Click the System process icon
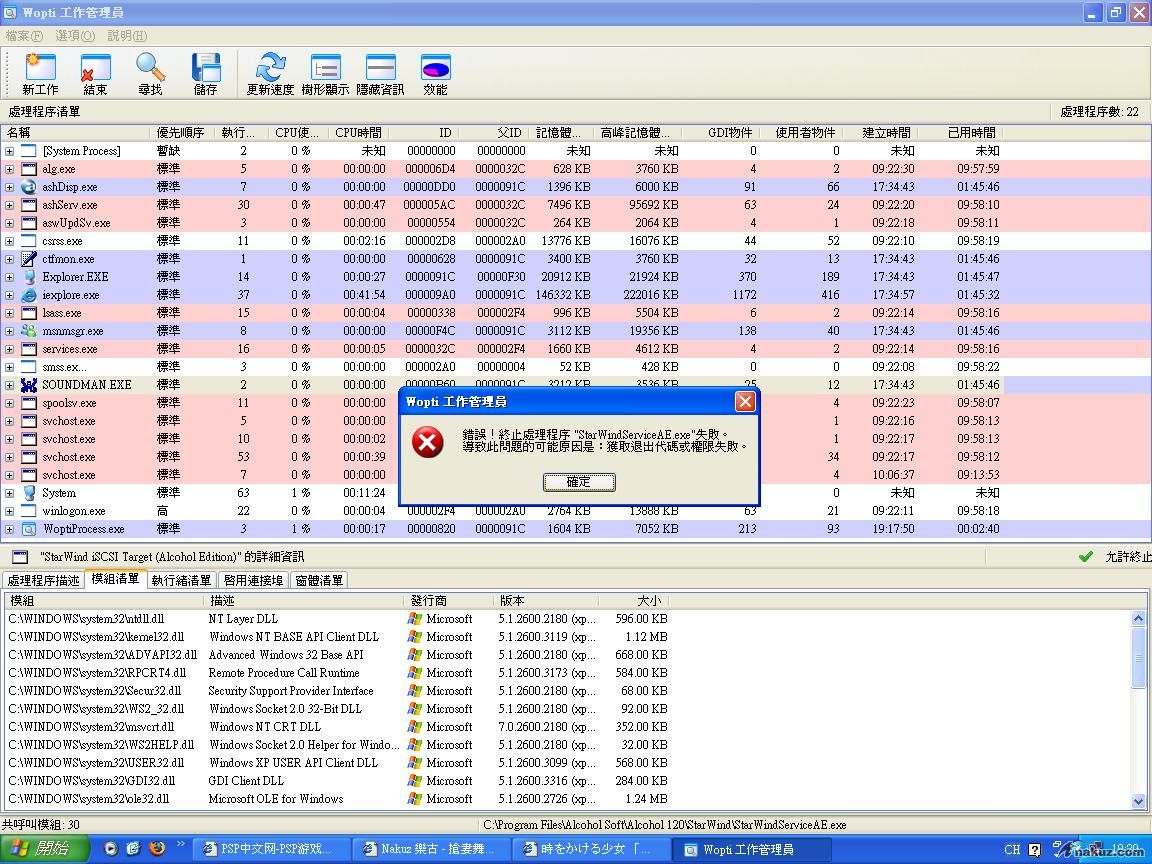This screenshot has height=864, width=1152. [29, 492]
